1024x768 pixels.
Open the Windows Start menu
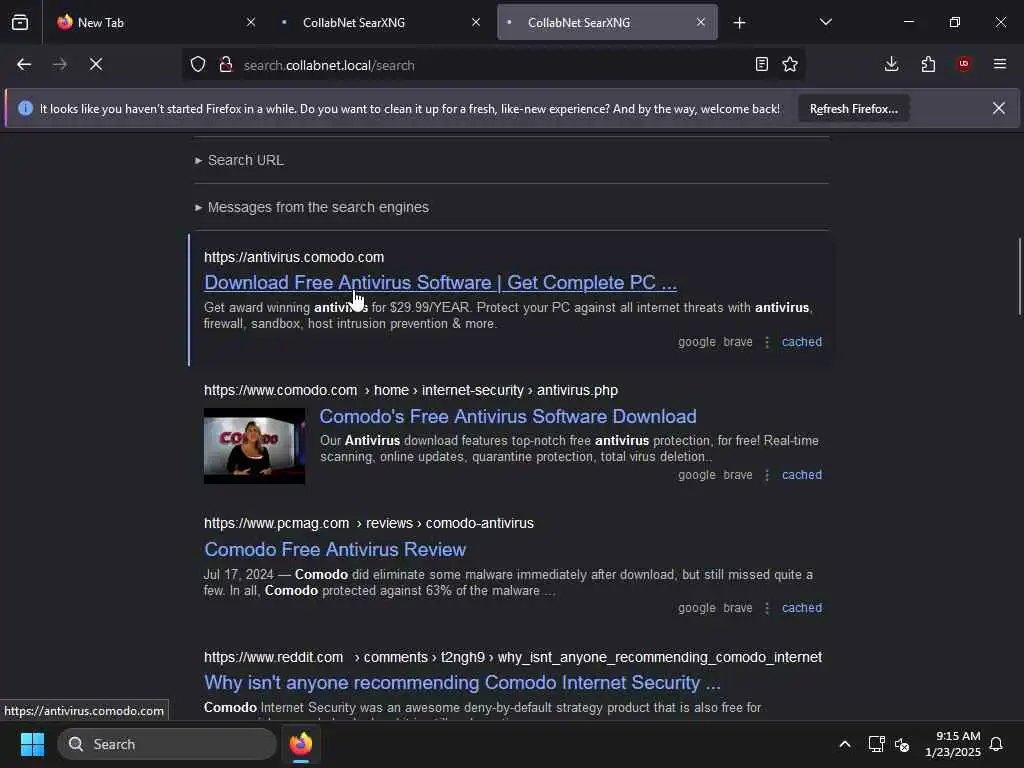[x=32, y=744]
